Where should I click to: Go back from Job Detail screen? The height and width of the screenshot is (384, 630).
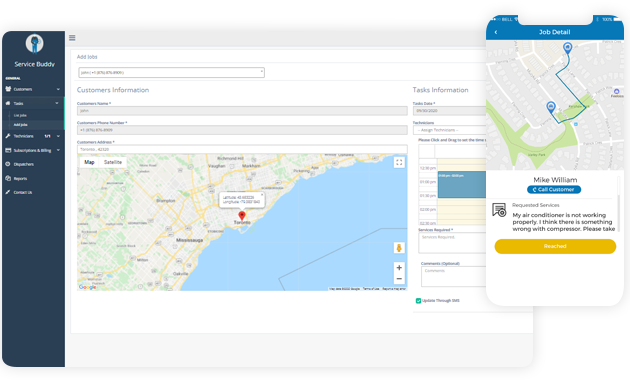[496, 32]
